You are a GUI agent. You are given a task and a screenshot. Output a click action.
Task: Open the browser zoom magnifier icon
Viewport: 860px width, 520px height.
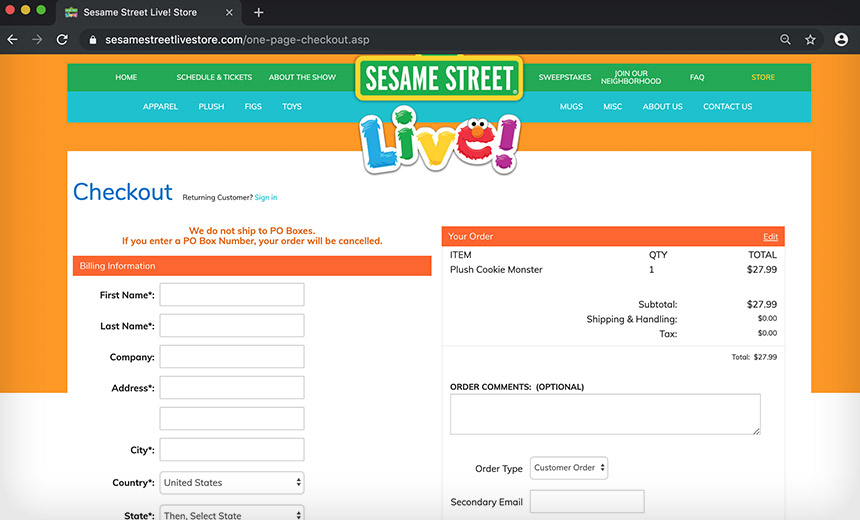(x=785, y=40)
